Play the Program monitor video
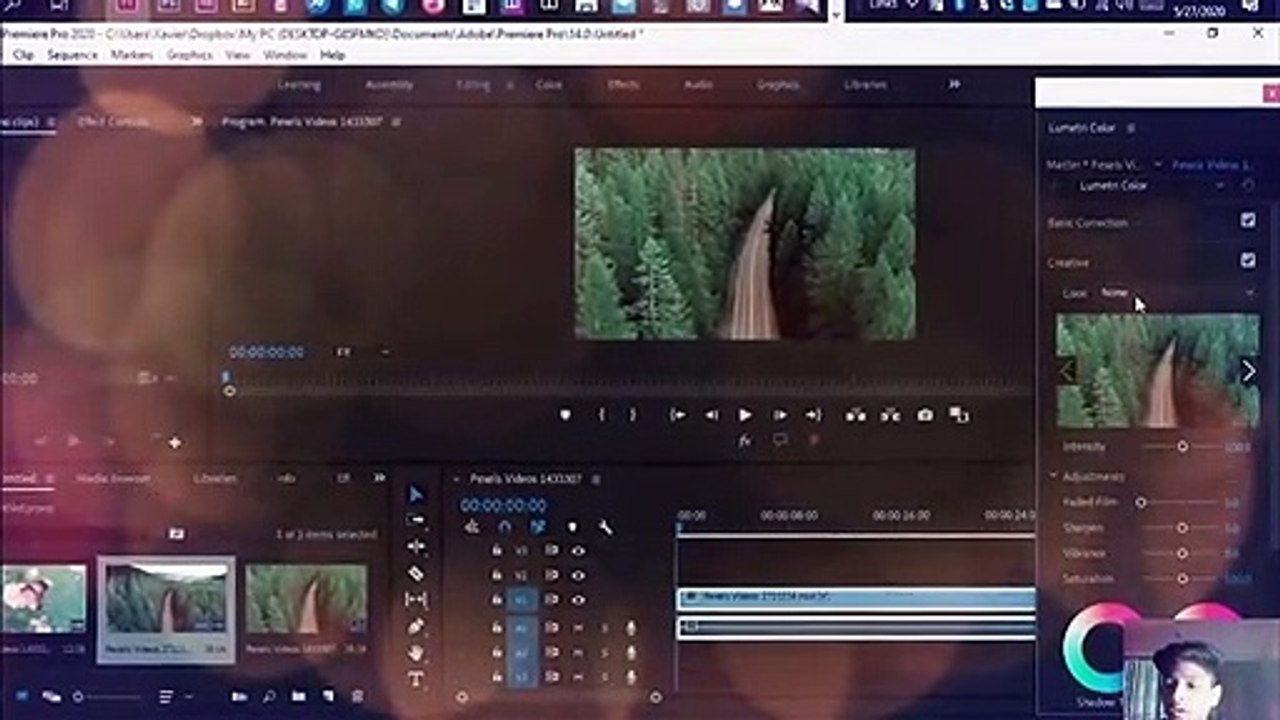This screenshot has height=720, width=1280. coord(745,415)
